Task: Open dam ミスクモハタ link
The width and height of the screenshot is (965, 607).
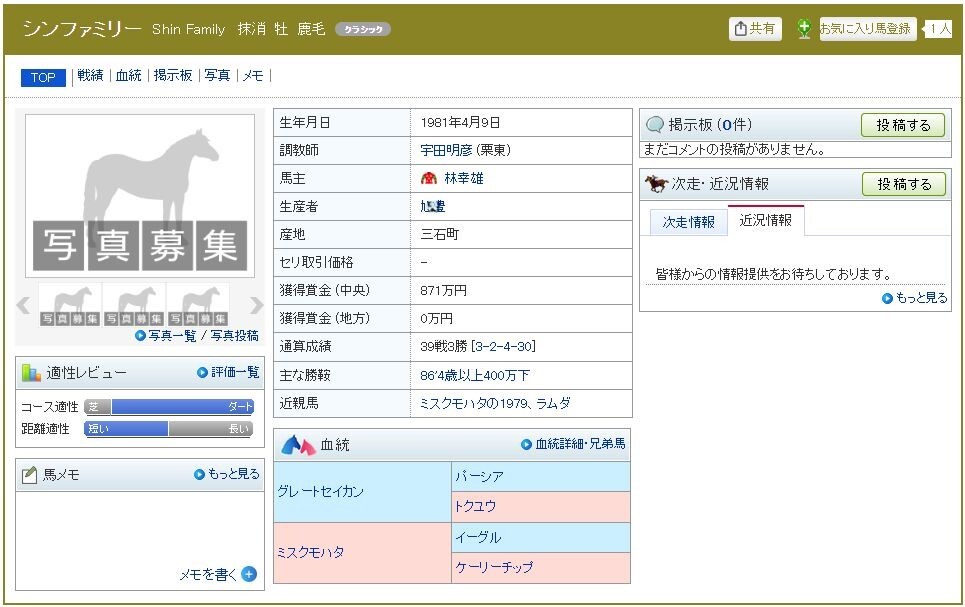Action: point(310,552)
